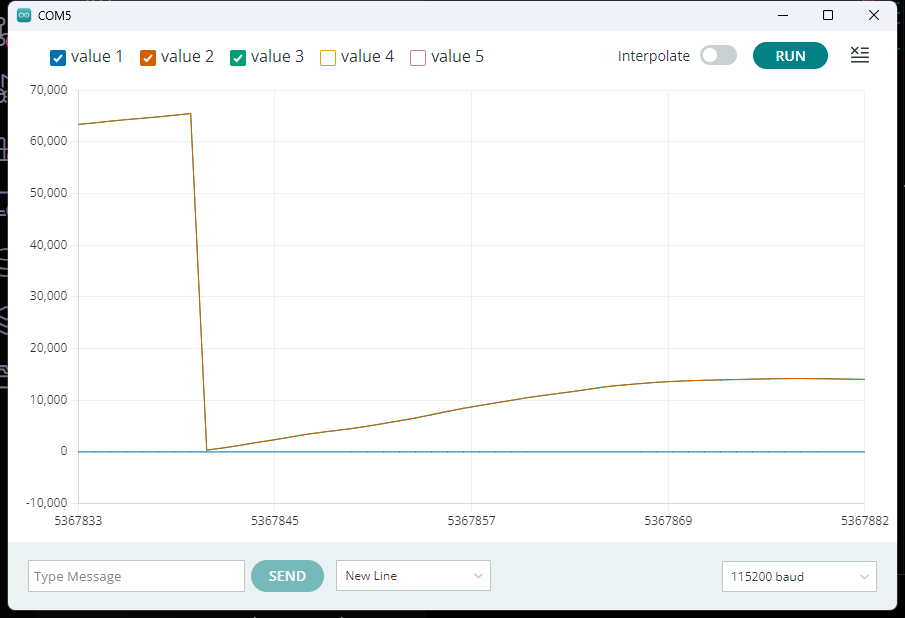This screenshot has height=618, width=905.
Task: Click the Interpolate text label
Action: point(654,56)
